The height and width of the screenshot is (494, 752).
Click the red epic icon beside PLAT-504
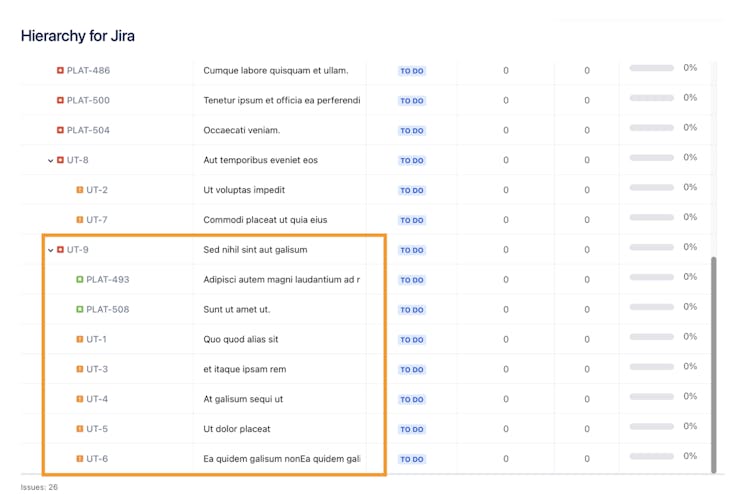point(60,130)
